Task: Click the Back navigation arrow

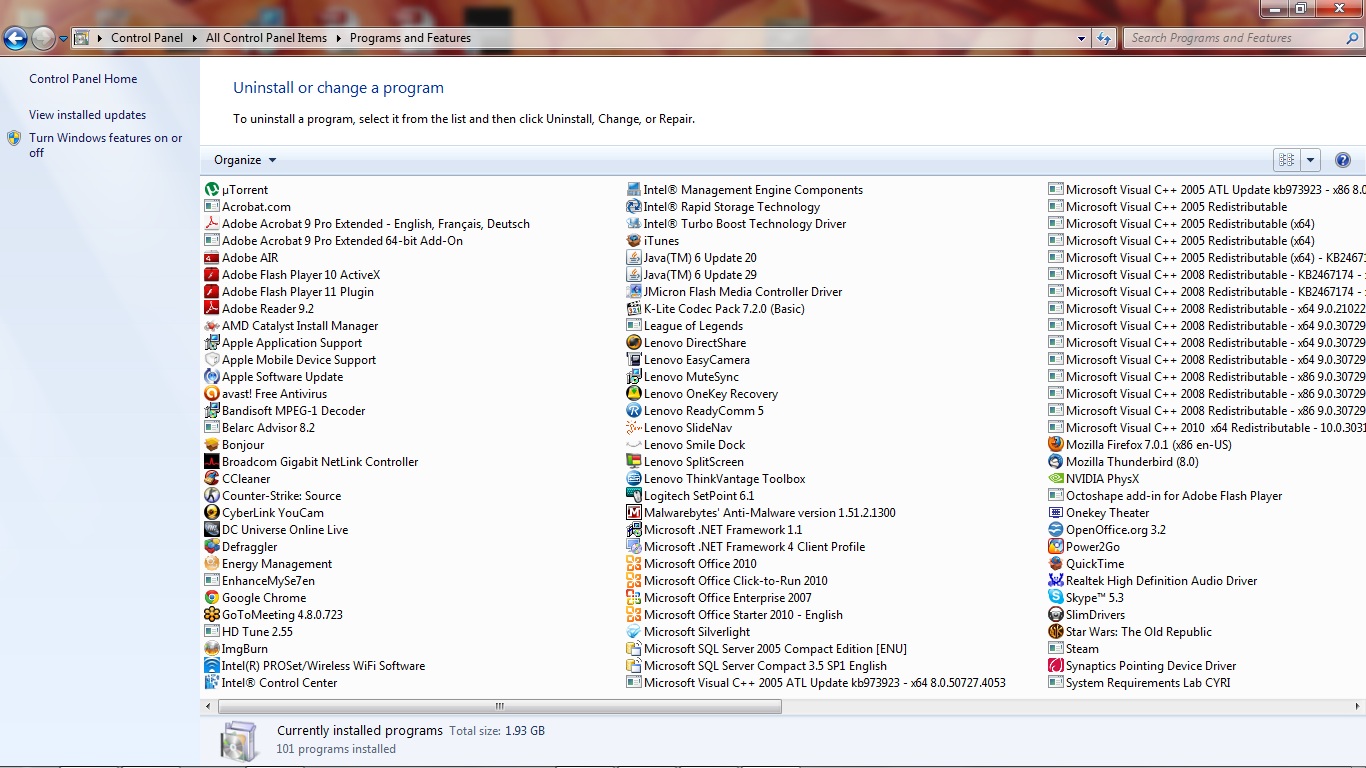Action: click(x=15, y=39)
